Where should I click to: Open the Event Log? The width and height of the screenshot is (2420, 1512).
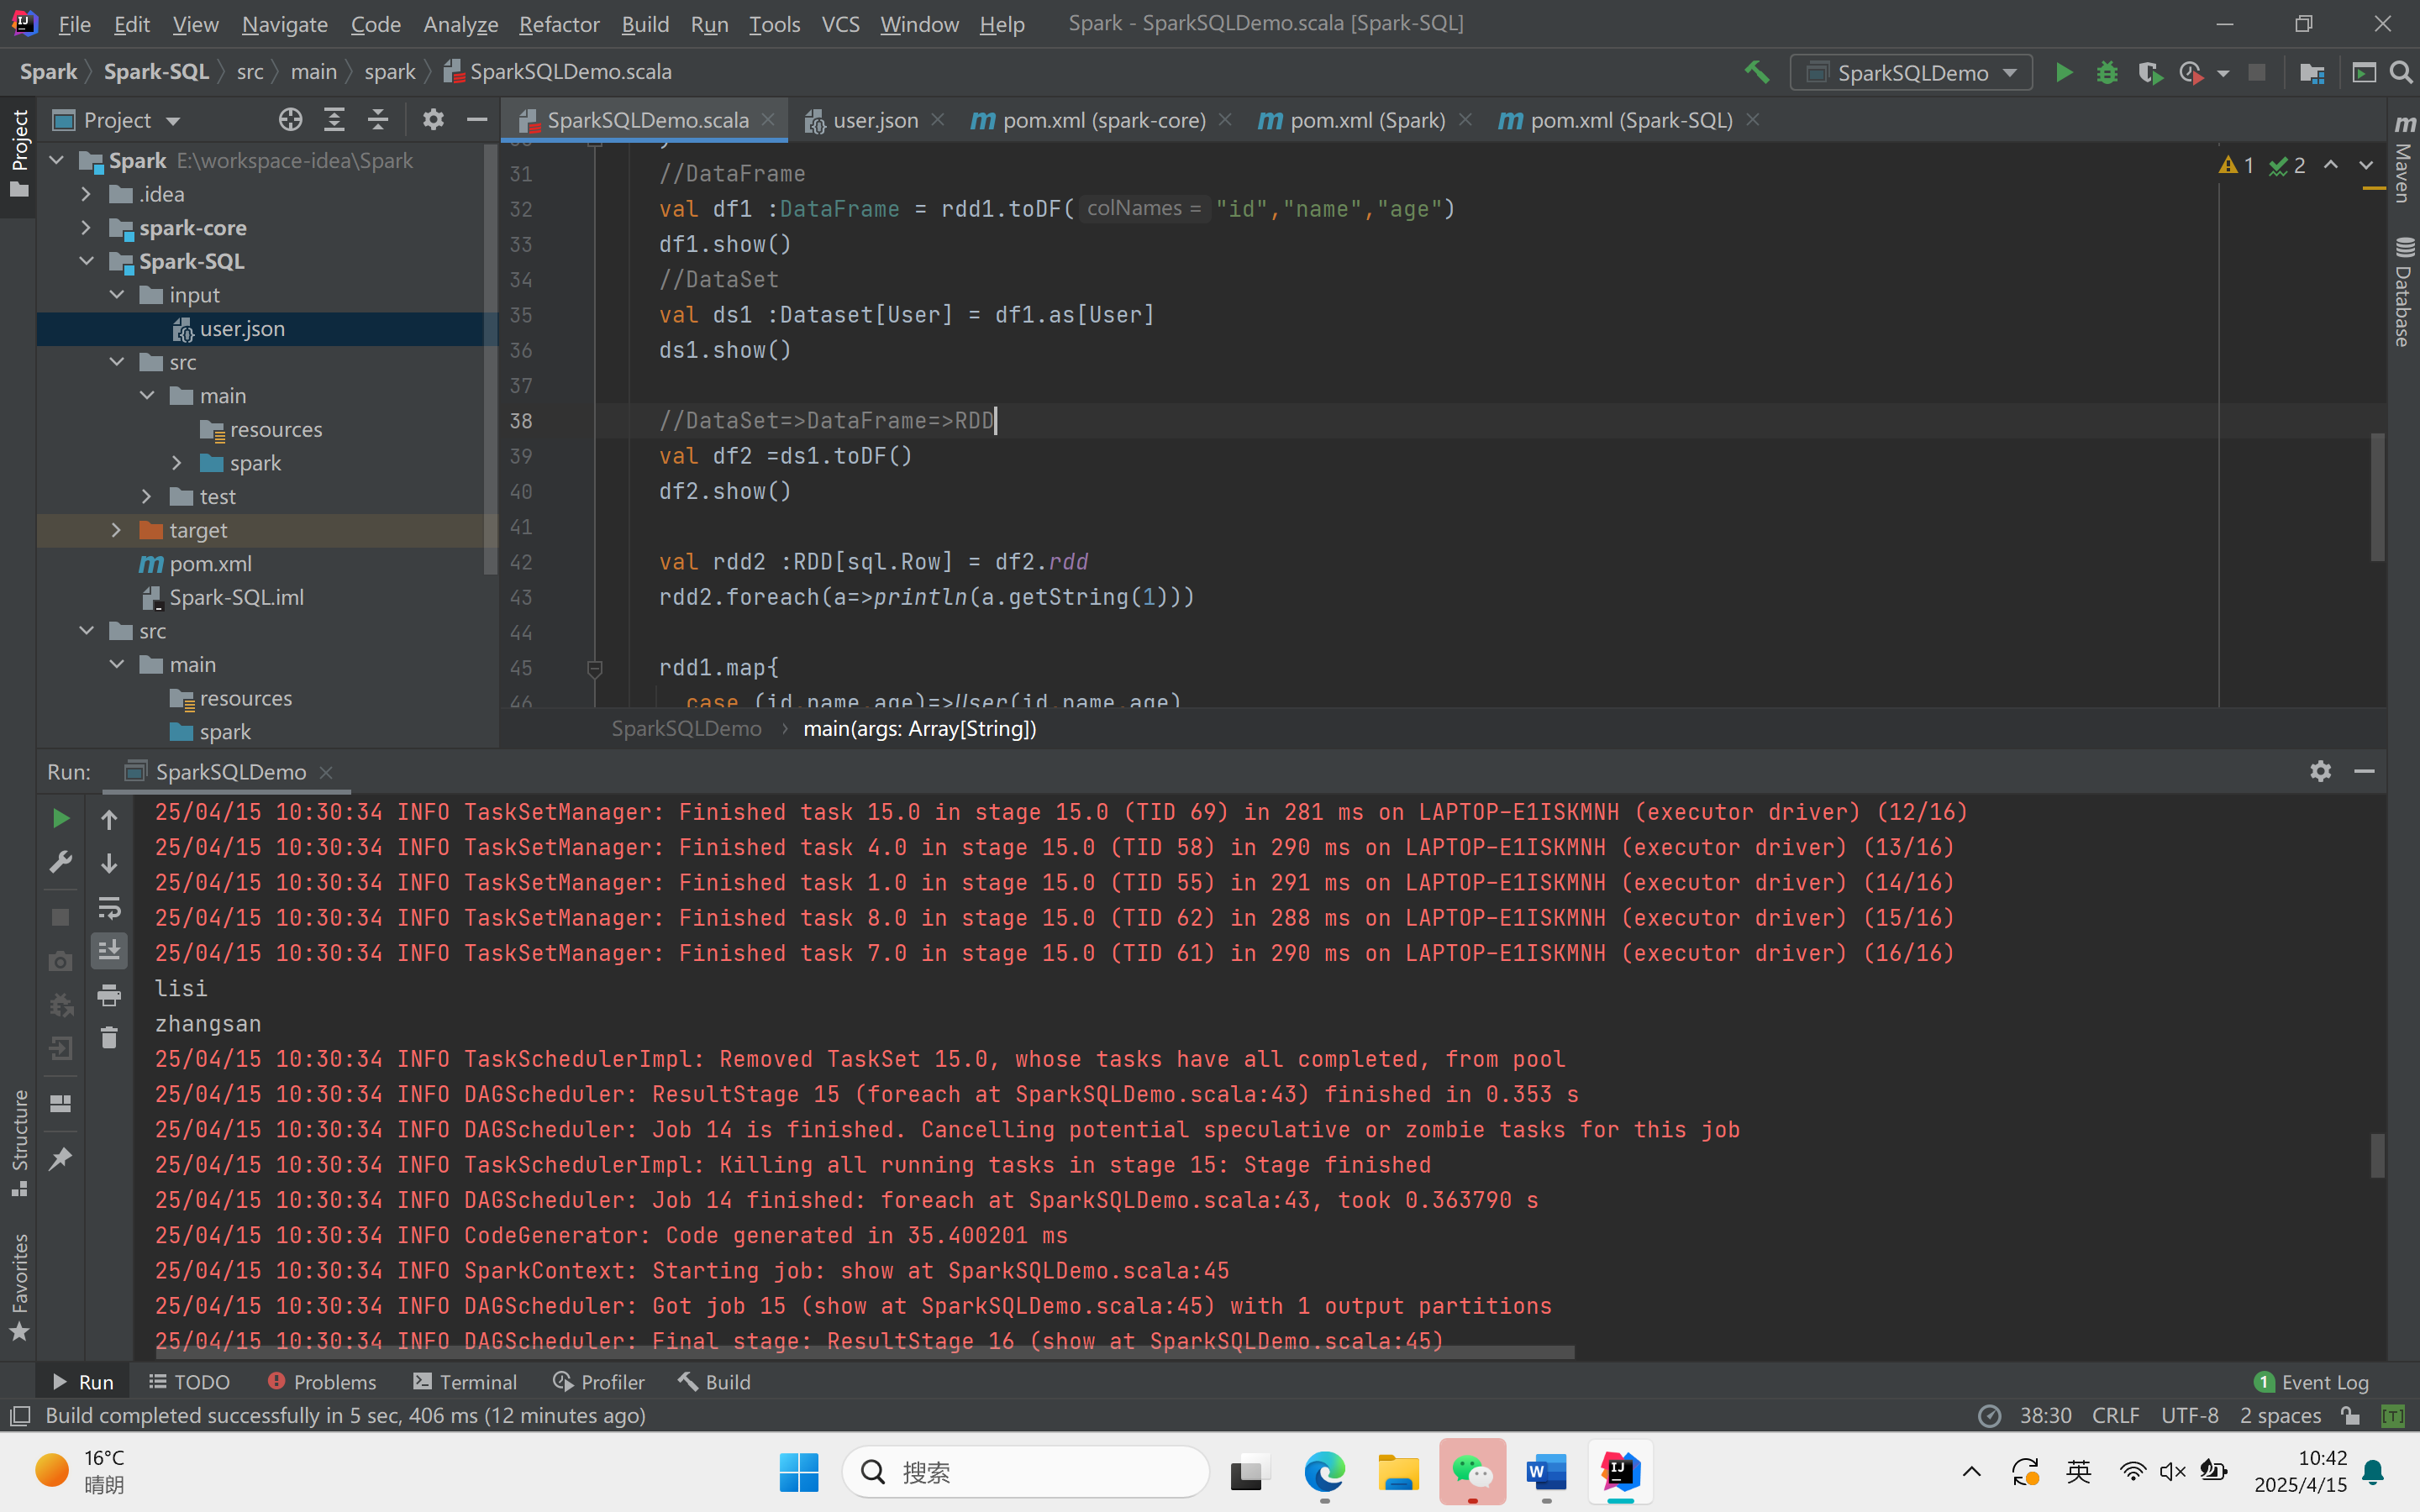pos(2312,1382)
